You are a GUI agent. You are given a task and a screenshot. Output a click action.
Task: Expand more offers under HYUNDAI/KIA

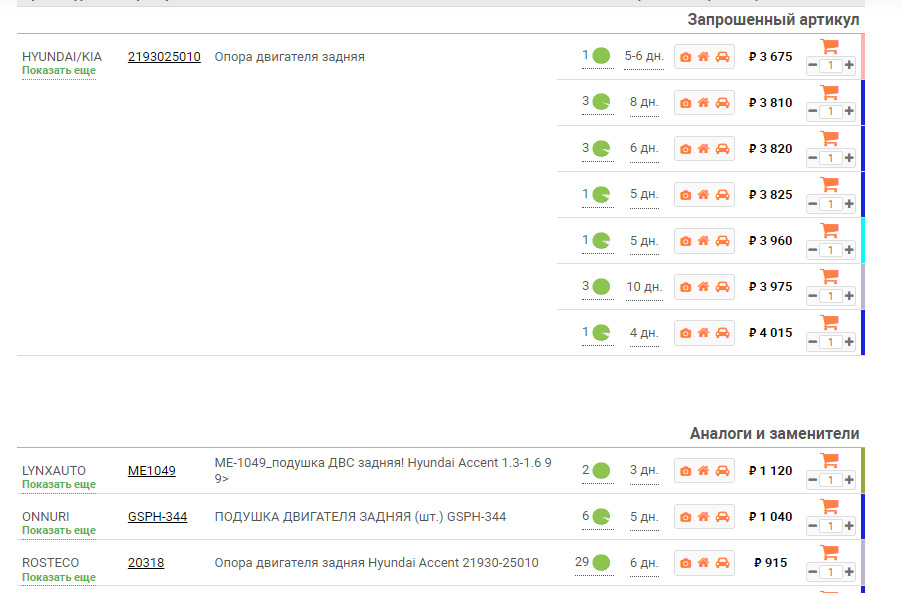[x=59, y=71]
